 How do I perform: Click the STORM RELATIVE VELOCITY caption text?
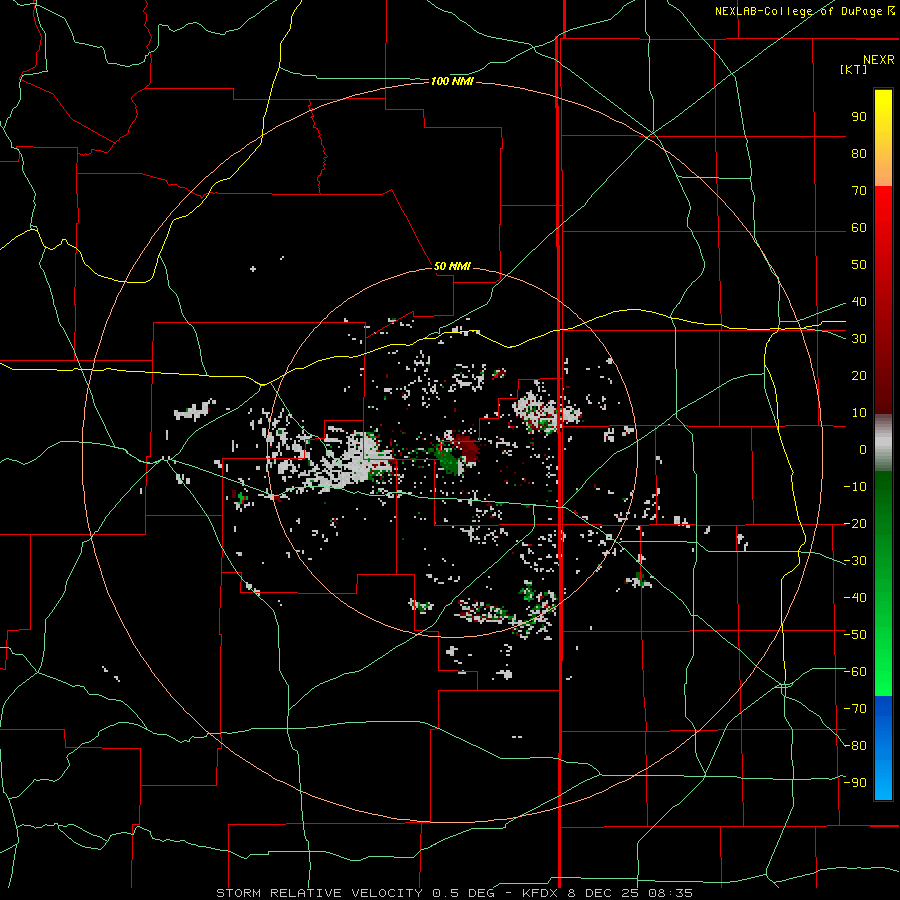pos(319,893)
